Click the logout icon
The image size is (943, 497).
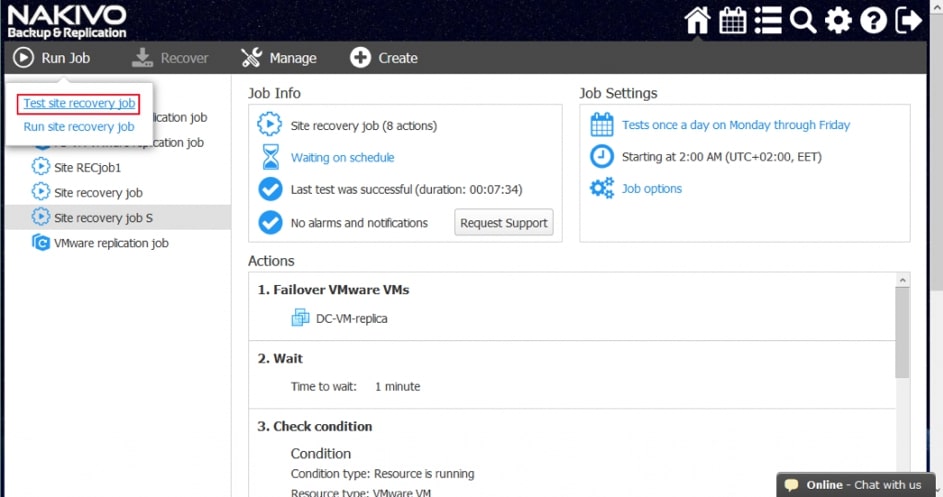tap(909, 20)
